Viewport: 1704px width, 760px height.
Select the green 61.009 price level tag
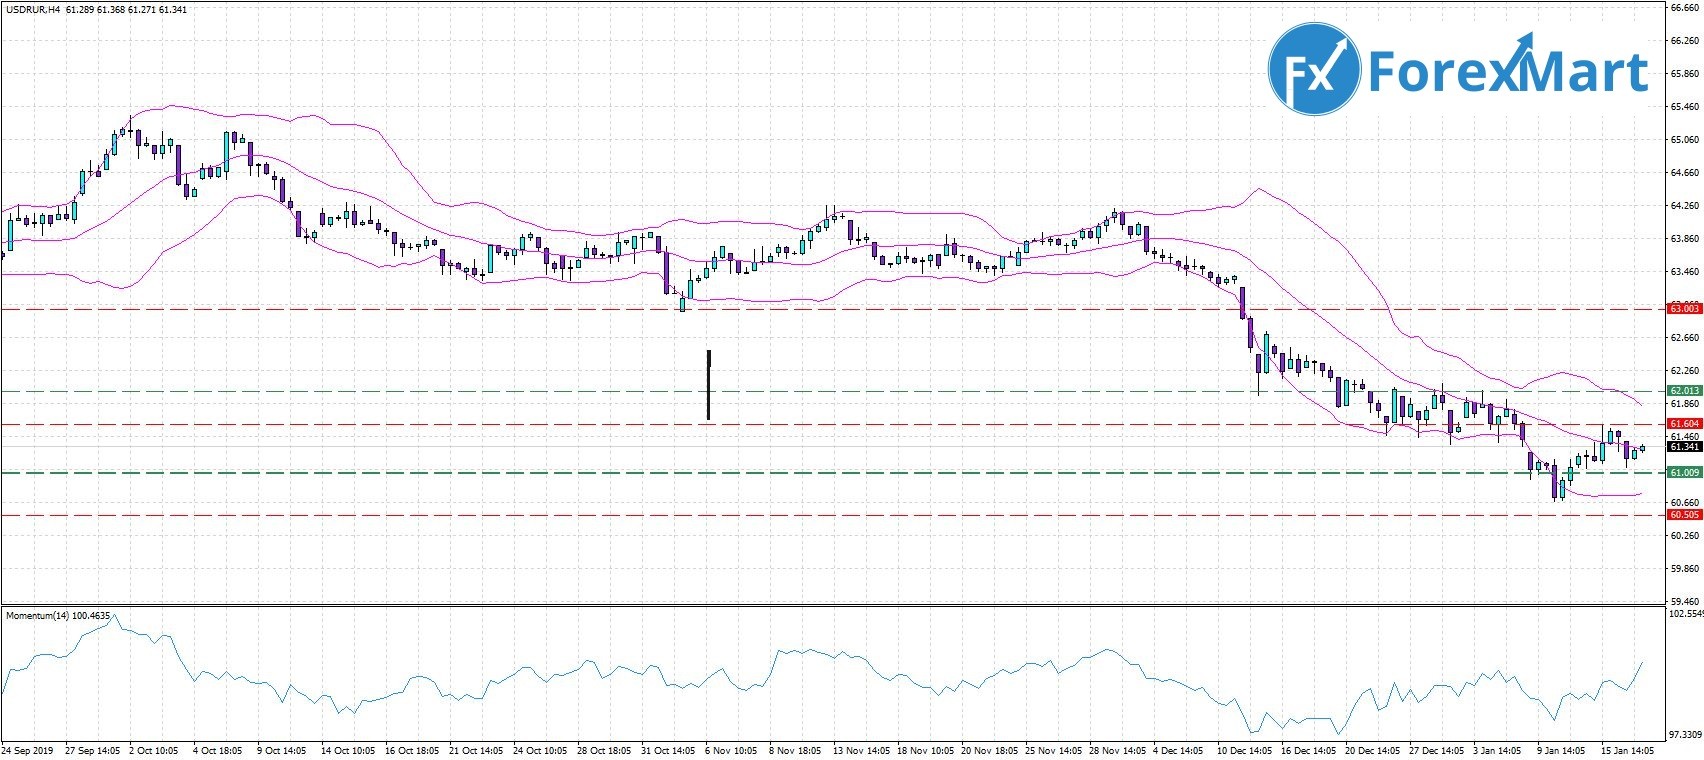[x=1685, y=472]
